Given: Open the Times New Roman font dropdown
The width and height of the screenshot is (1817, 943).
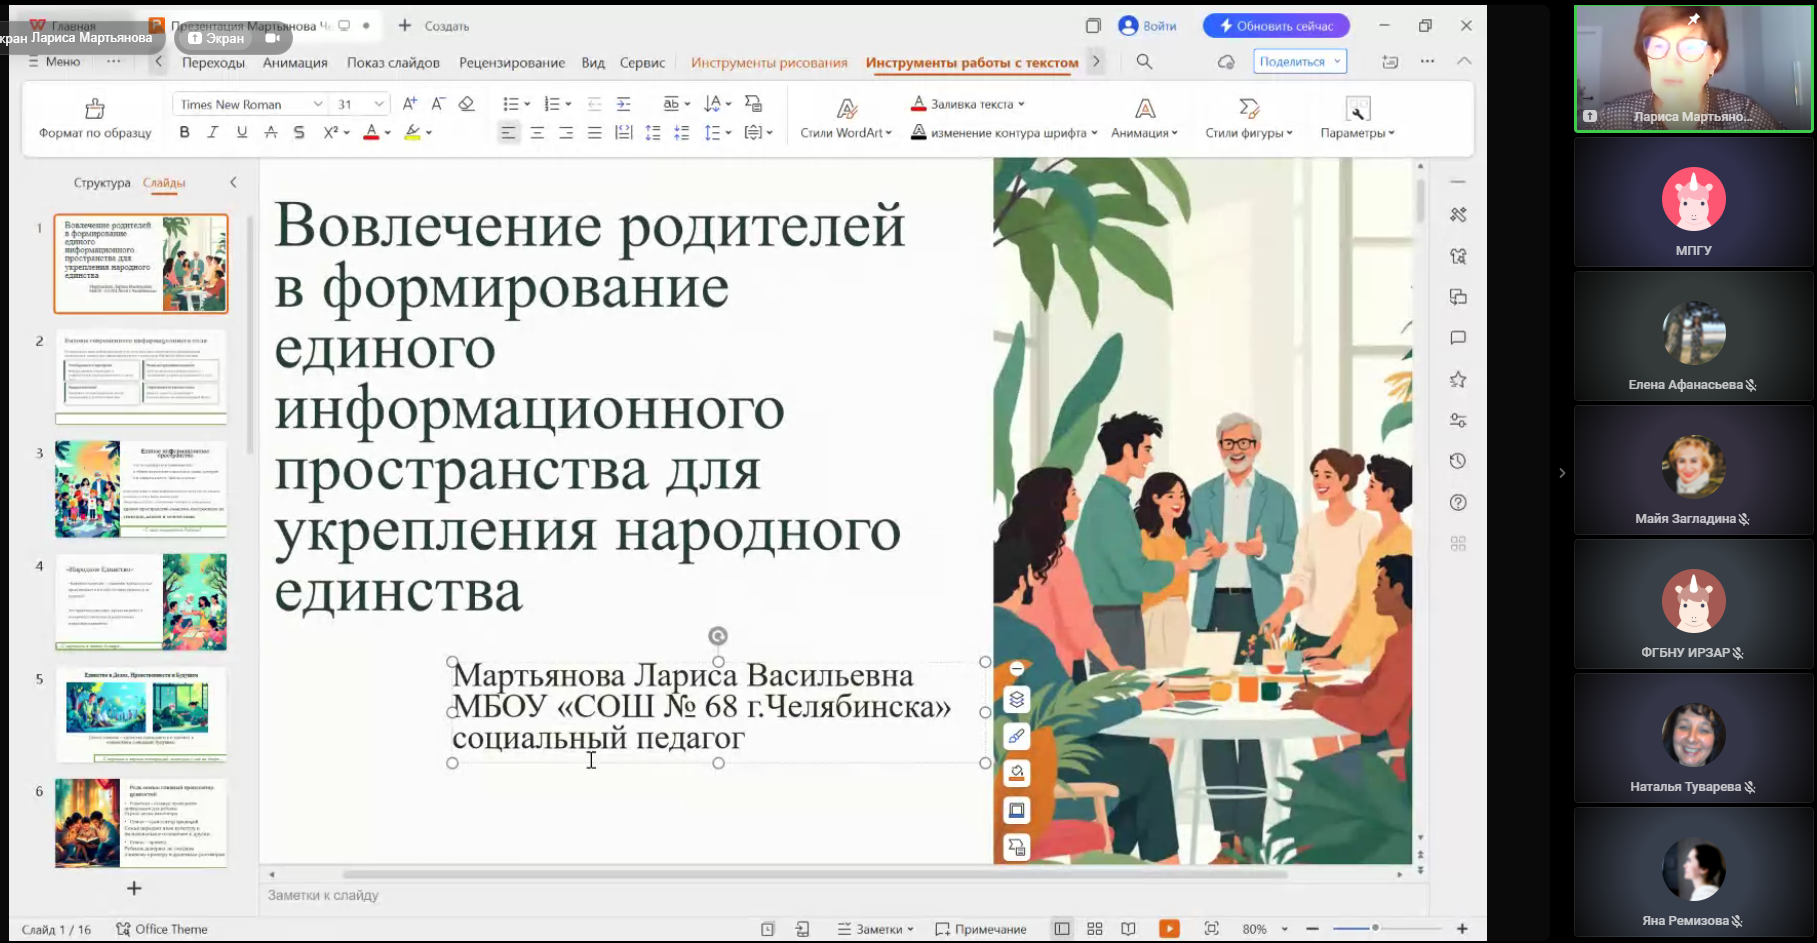Looking at the screenshot, I should coord(318,103).
